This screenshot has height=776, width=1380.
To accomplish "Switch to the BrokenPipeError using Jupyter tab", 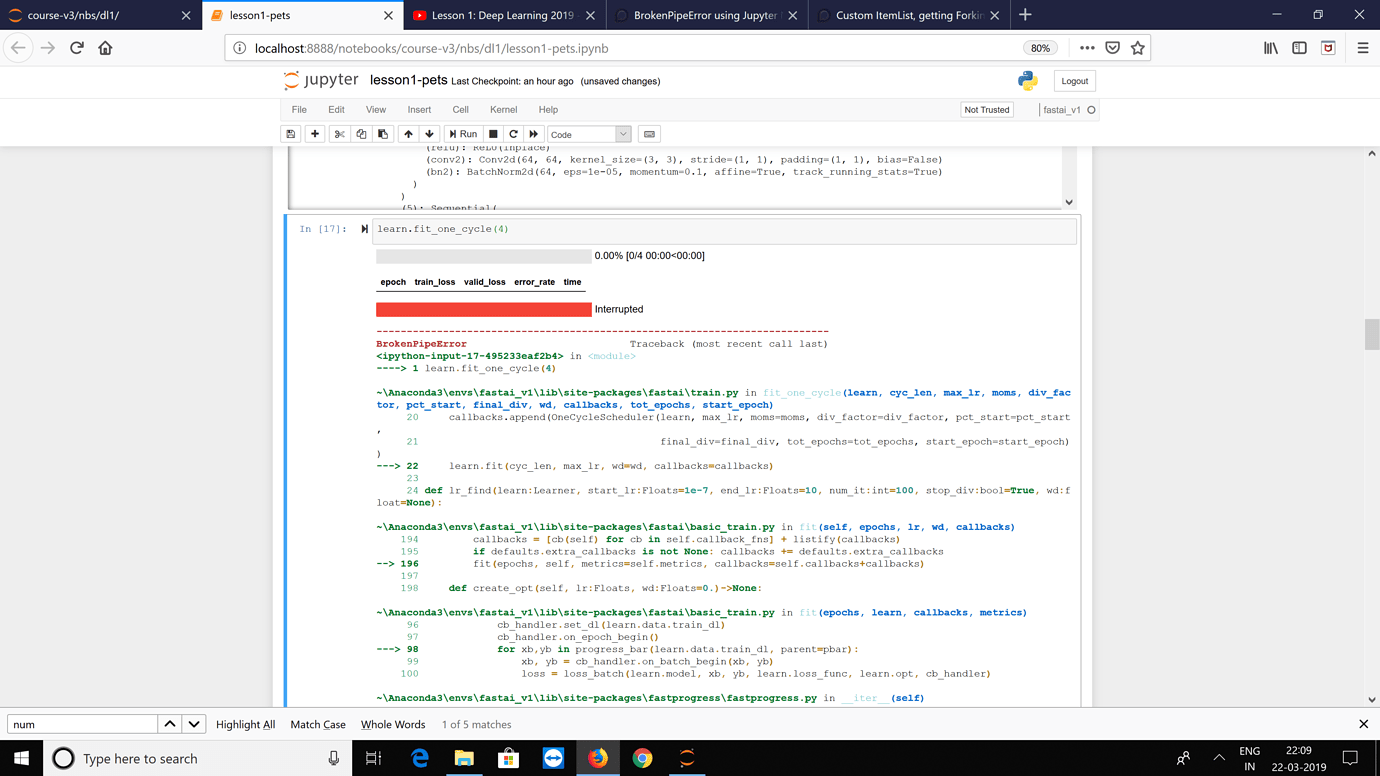I will (x=706, y=15).
